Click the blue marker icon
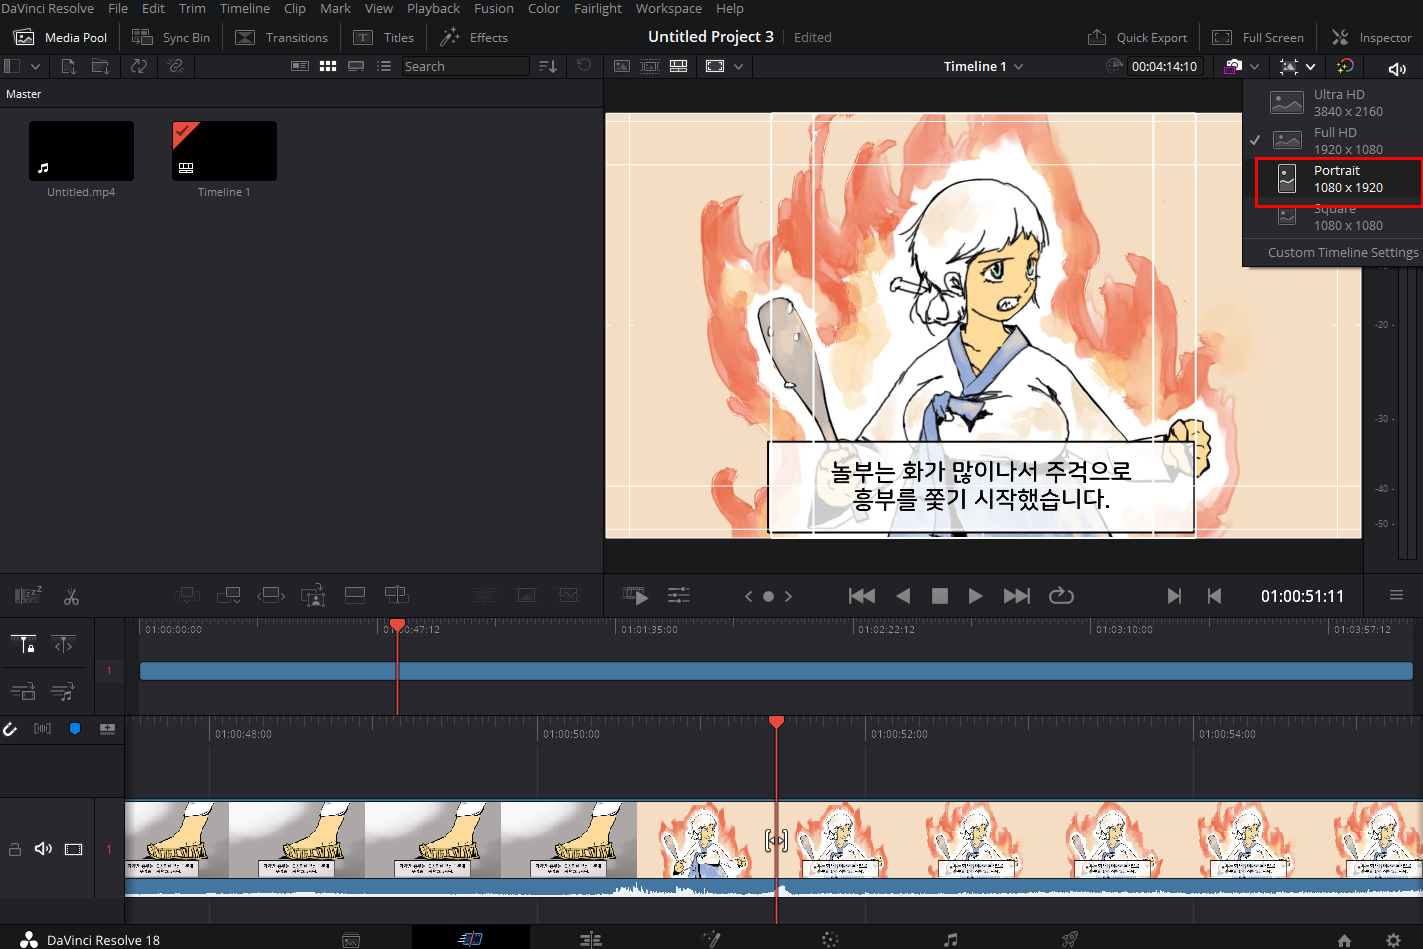The width and height of the screenshot is (1423, 949). coord(75,729)
